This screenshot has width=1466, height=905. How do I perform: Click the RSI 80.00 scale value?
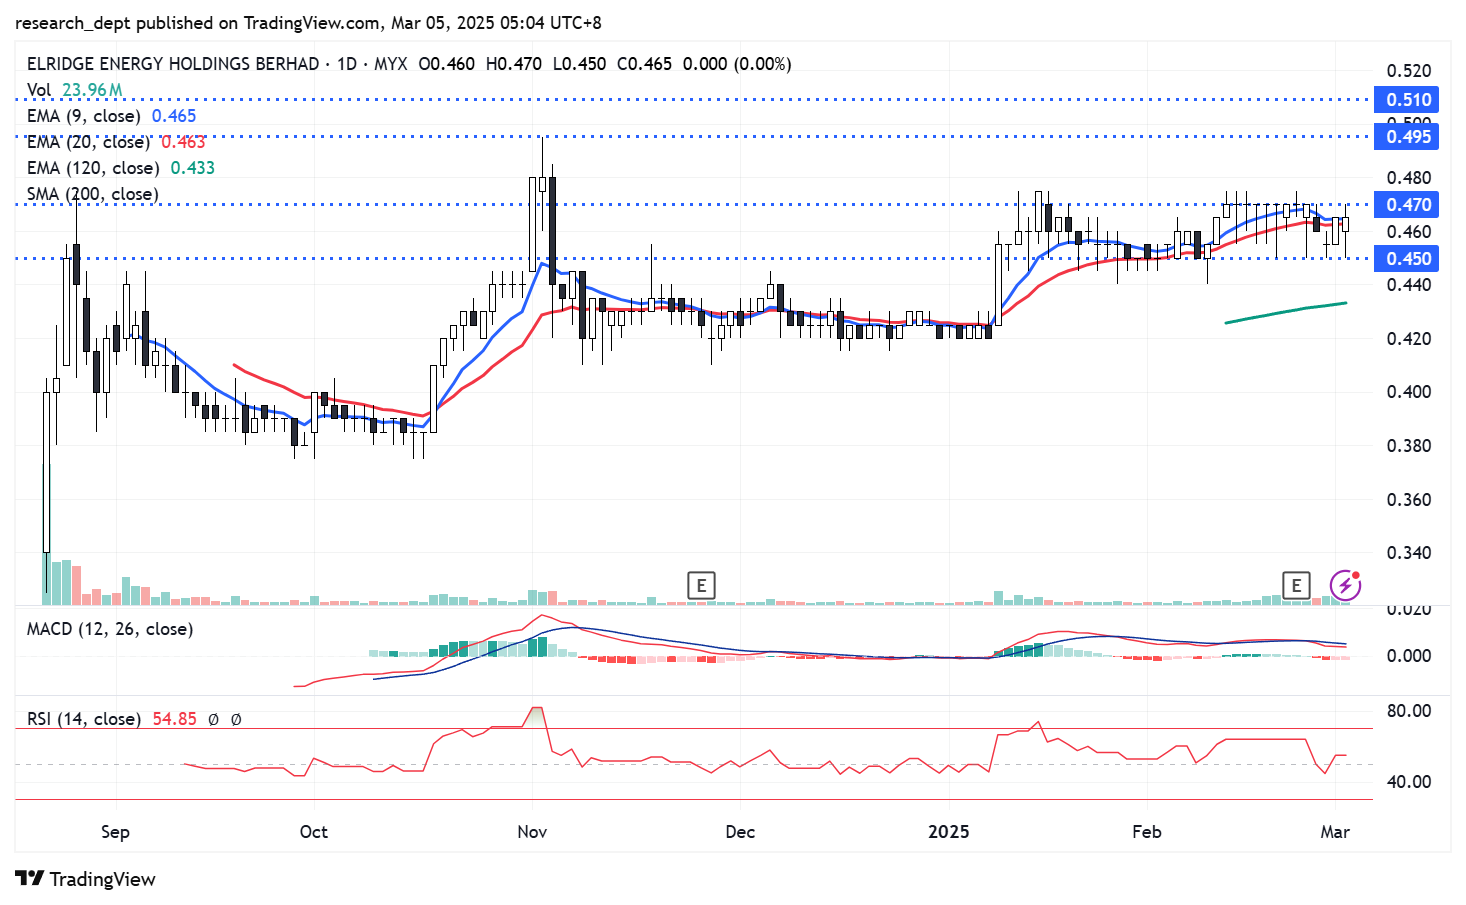[1408, 711]
